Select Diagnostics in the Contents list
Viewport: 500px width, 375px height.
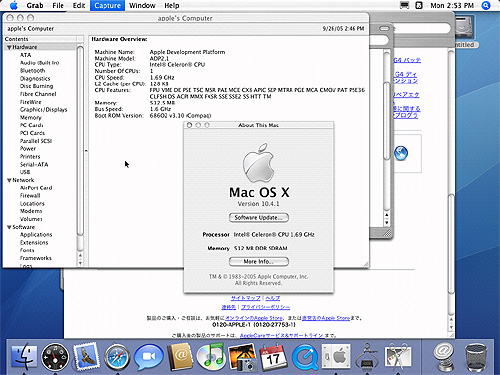(35, 78)
